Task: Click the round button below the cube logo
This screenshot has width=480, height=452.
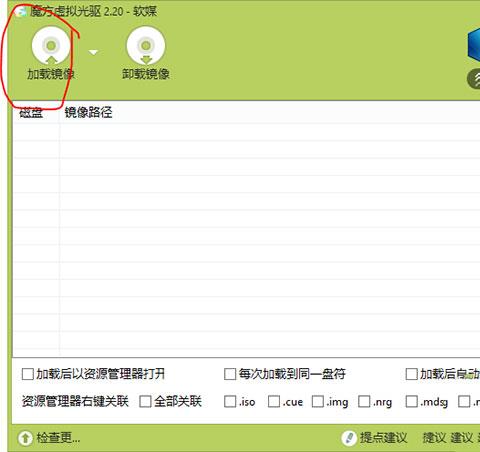Action: (x=474, y=79)
